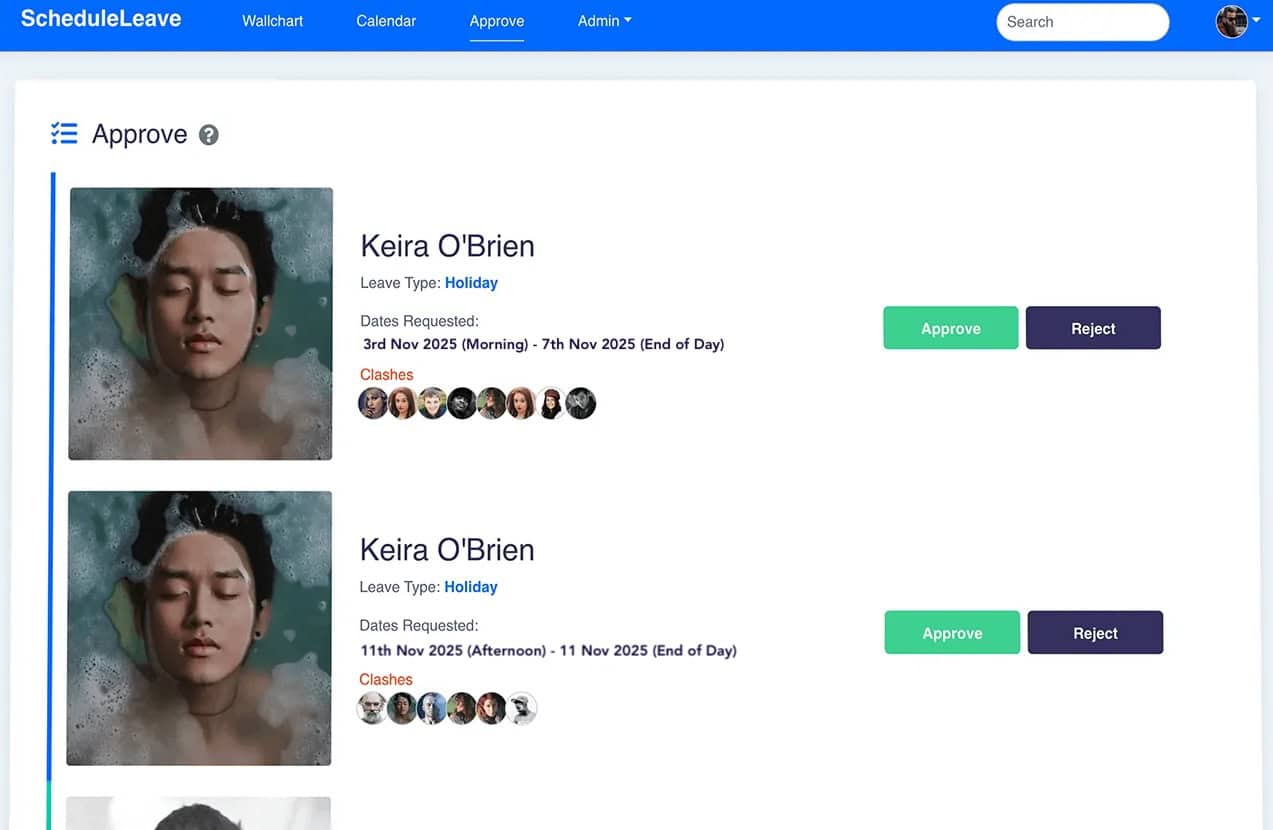Open the user profile avatar menu
1273x830 pixels.
[1232, 21]
